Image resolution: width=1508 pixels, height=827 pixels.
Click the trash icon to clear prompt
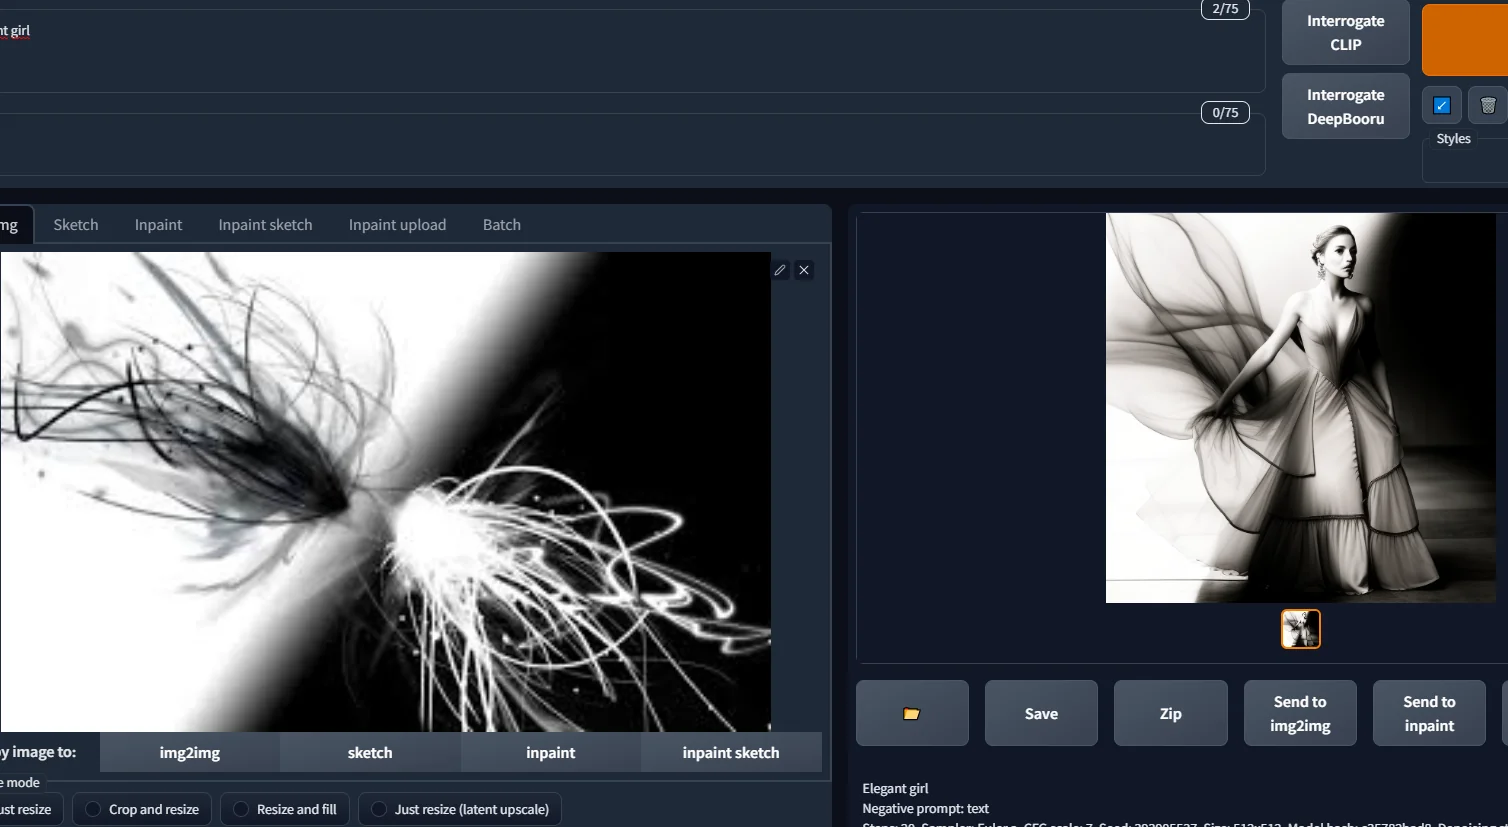point(1488,105)
